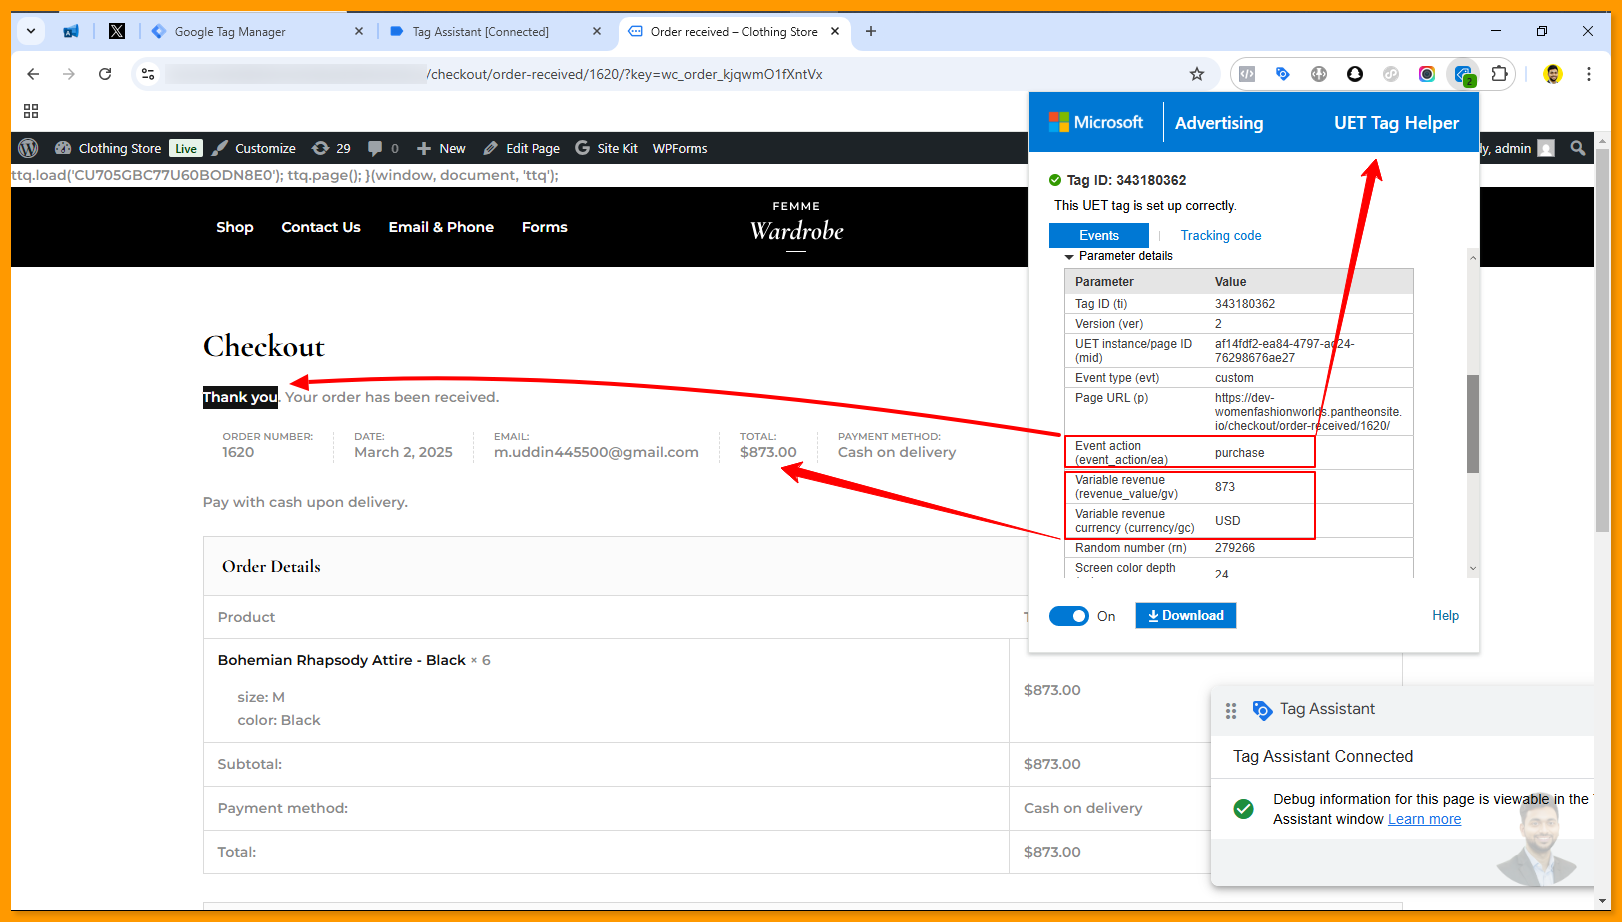The width and height of the screenshot is (1622, 922).
Task: Open the Chrome three-dot menu
Action: tap(1588, 74)
